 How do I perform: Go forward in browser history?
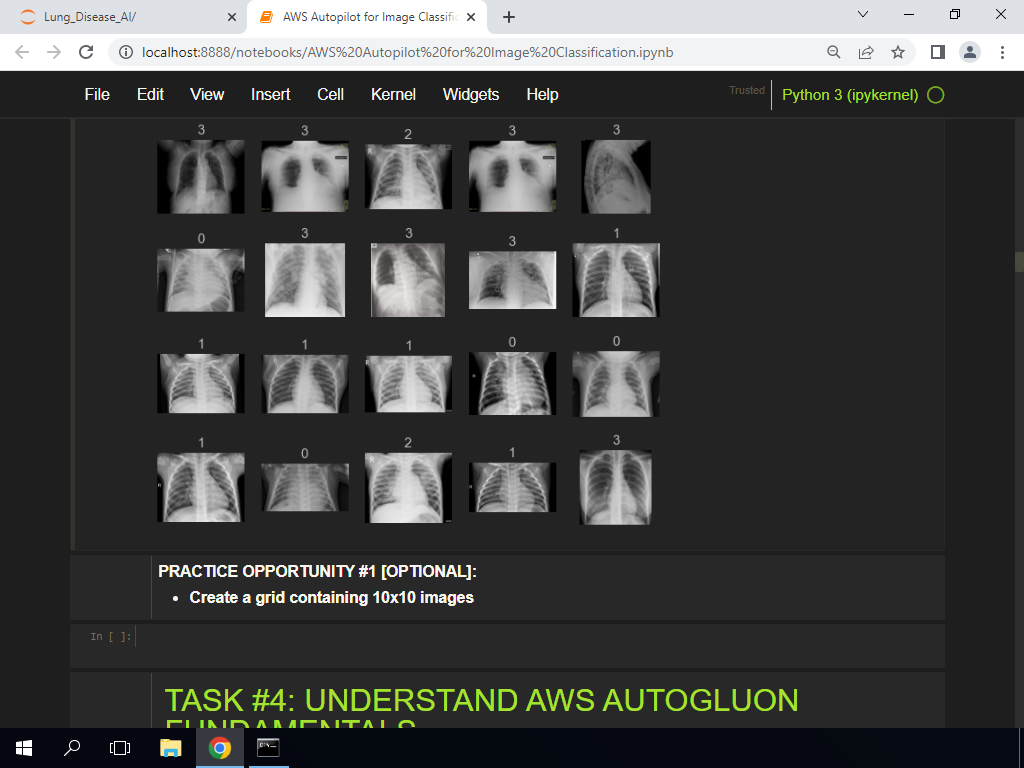[x=54, y=52]
